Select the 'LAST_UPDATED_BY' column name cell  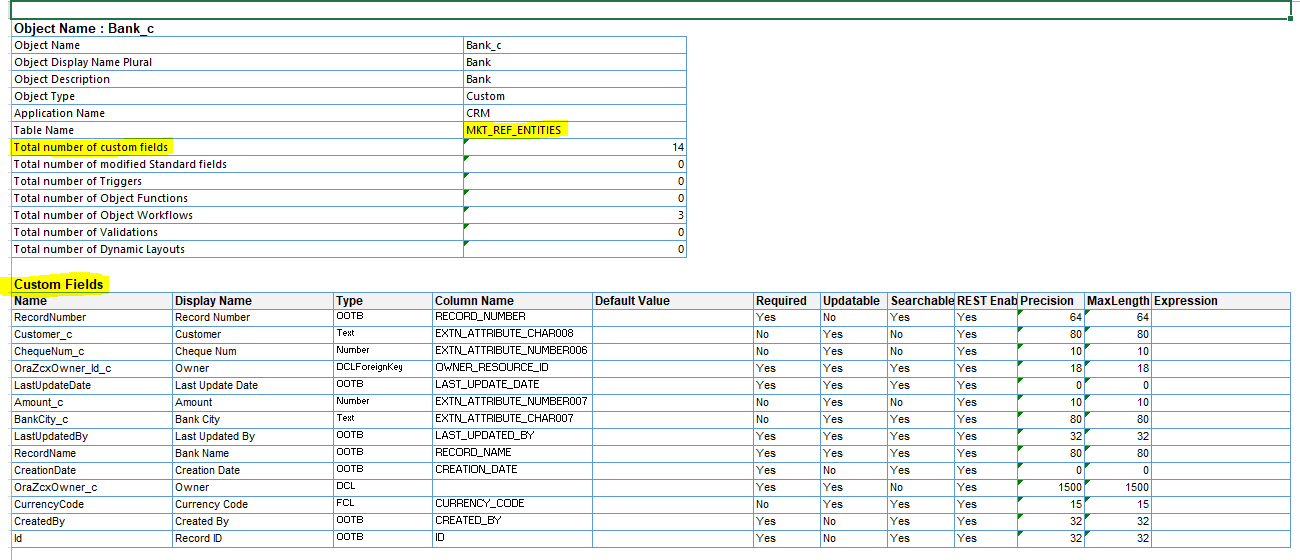coord(512,436)
